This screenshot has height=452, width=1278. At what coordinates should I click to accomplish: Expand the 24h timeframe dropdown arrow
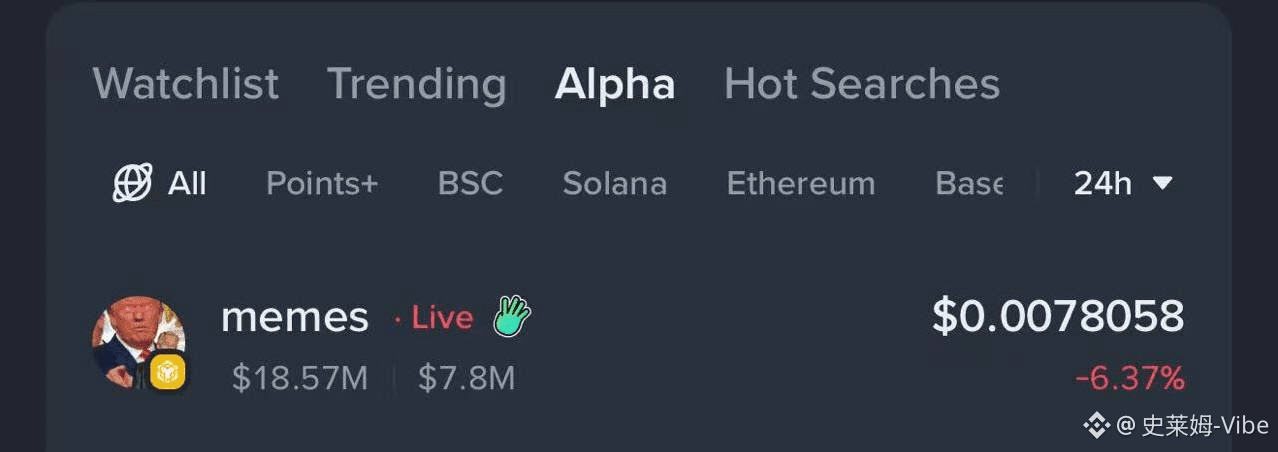click(x=1162, y=184)
